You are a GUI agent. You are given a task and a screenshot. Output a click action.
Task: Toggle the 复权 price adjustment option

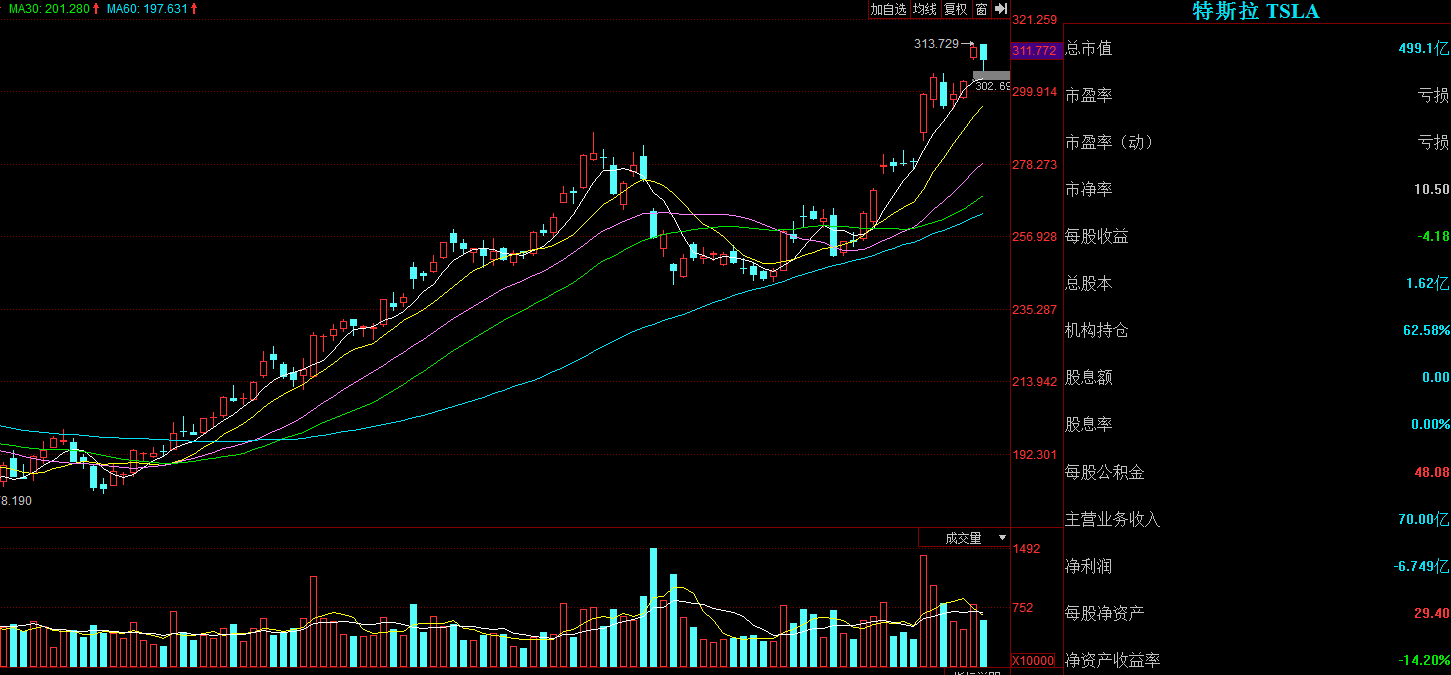pyautogui.click(x=956, y=9)
